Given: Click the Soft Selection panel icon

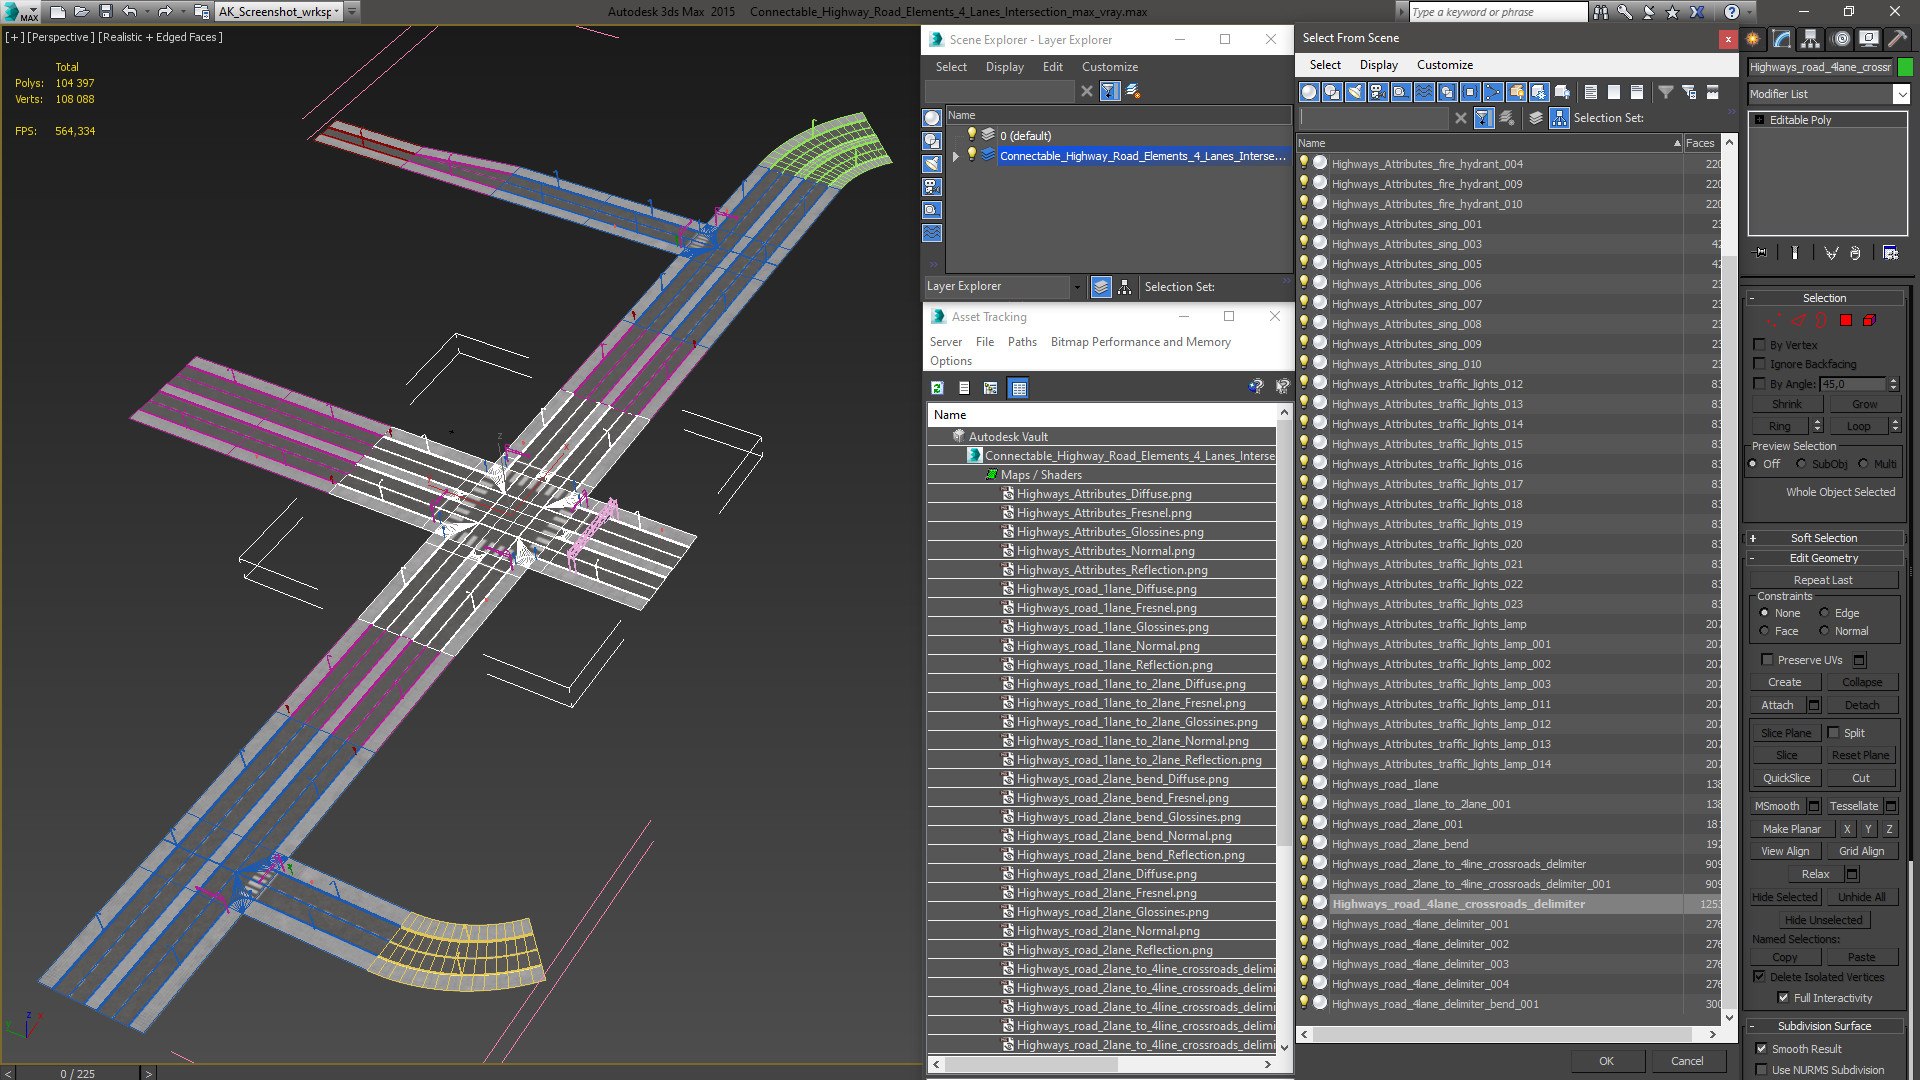Looking at the screenshot, I should click(1753, 537).
